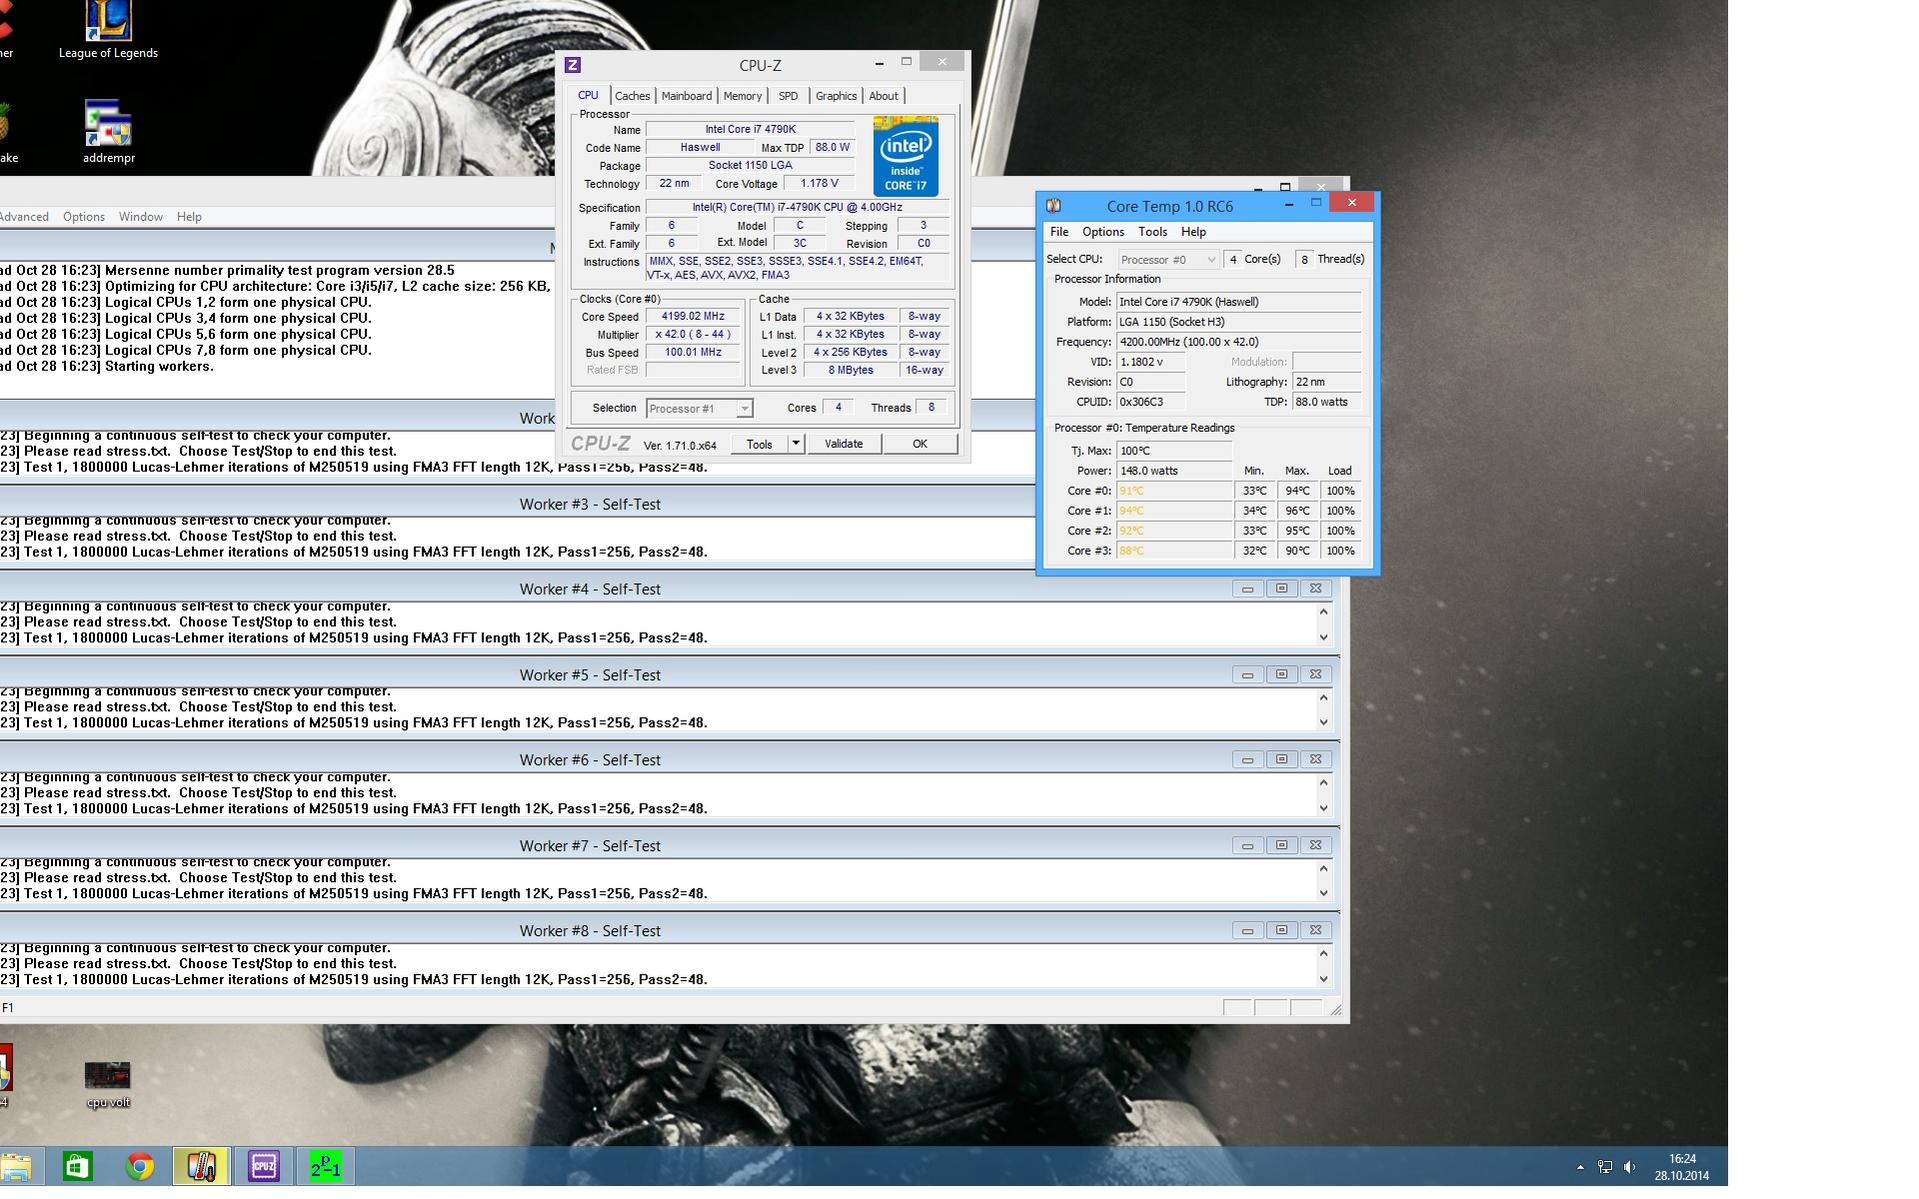
Task: Click the Core Temp title bar icon
Action: (x=1053, y=206)
